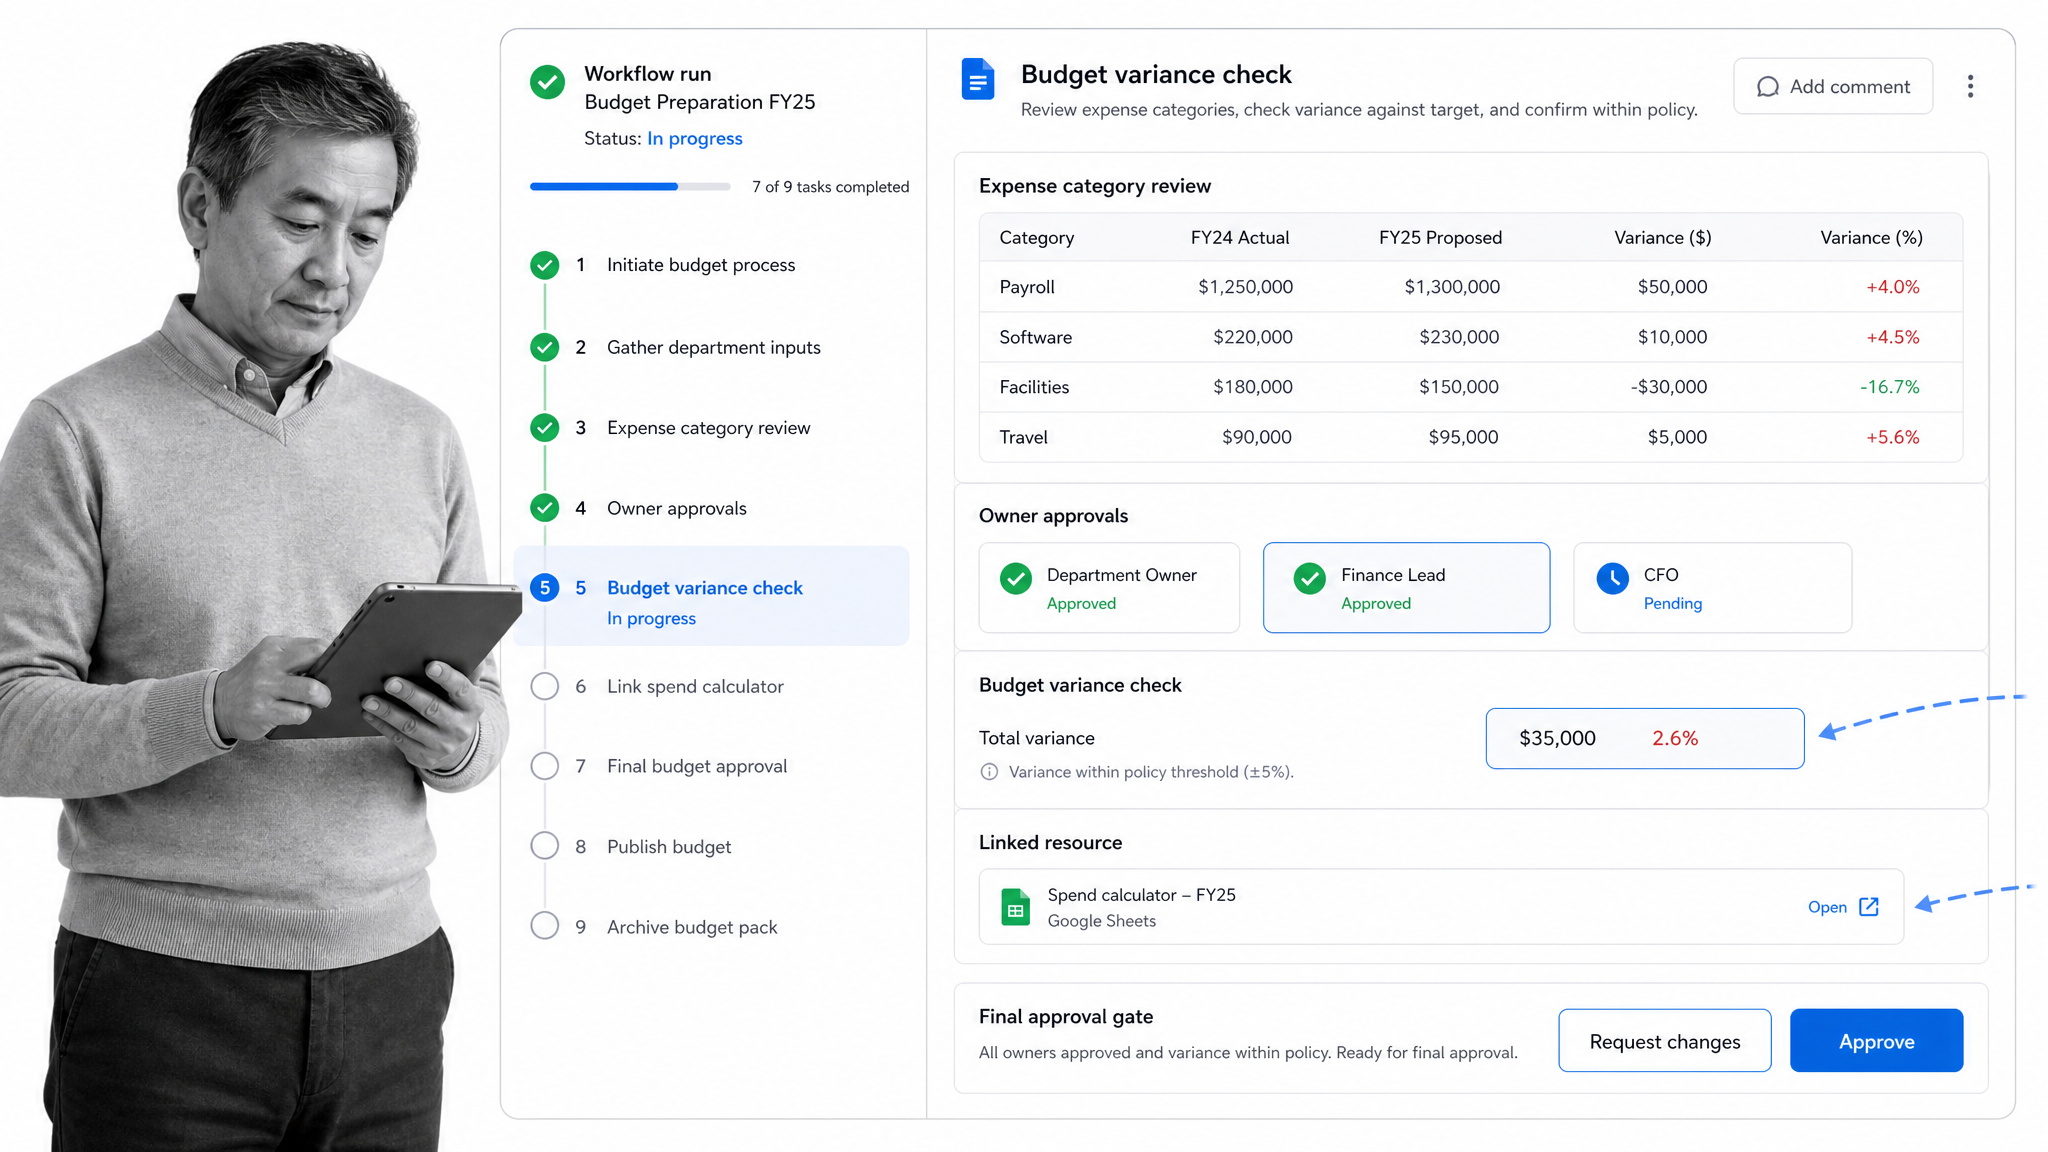
Task: Click the Total variance value field
Action: tap(1645, 738)
